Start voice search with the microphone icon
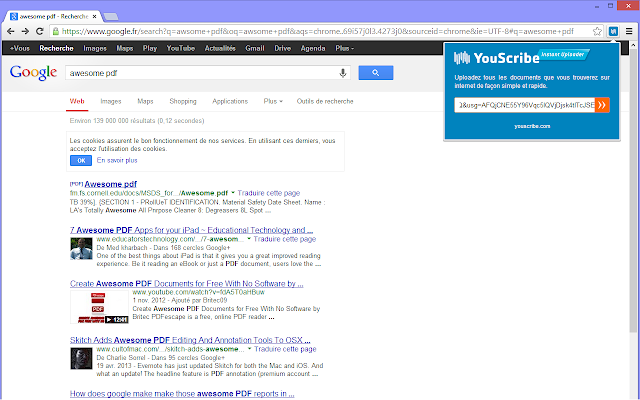640x400 pixels. point(343,73)
